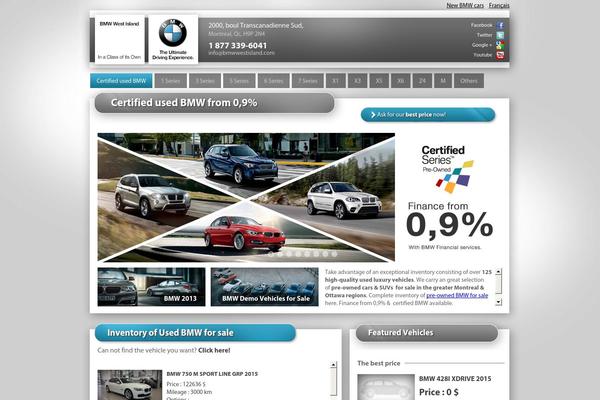Open BMW Demo Vehicles for Sale banner

tap(264, 287)
